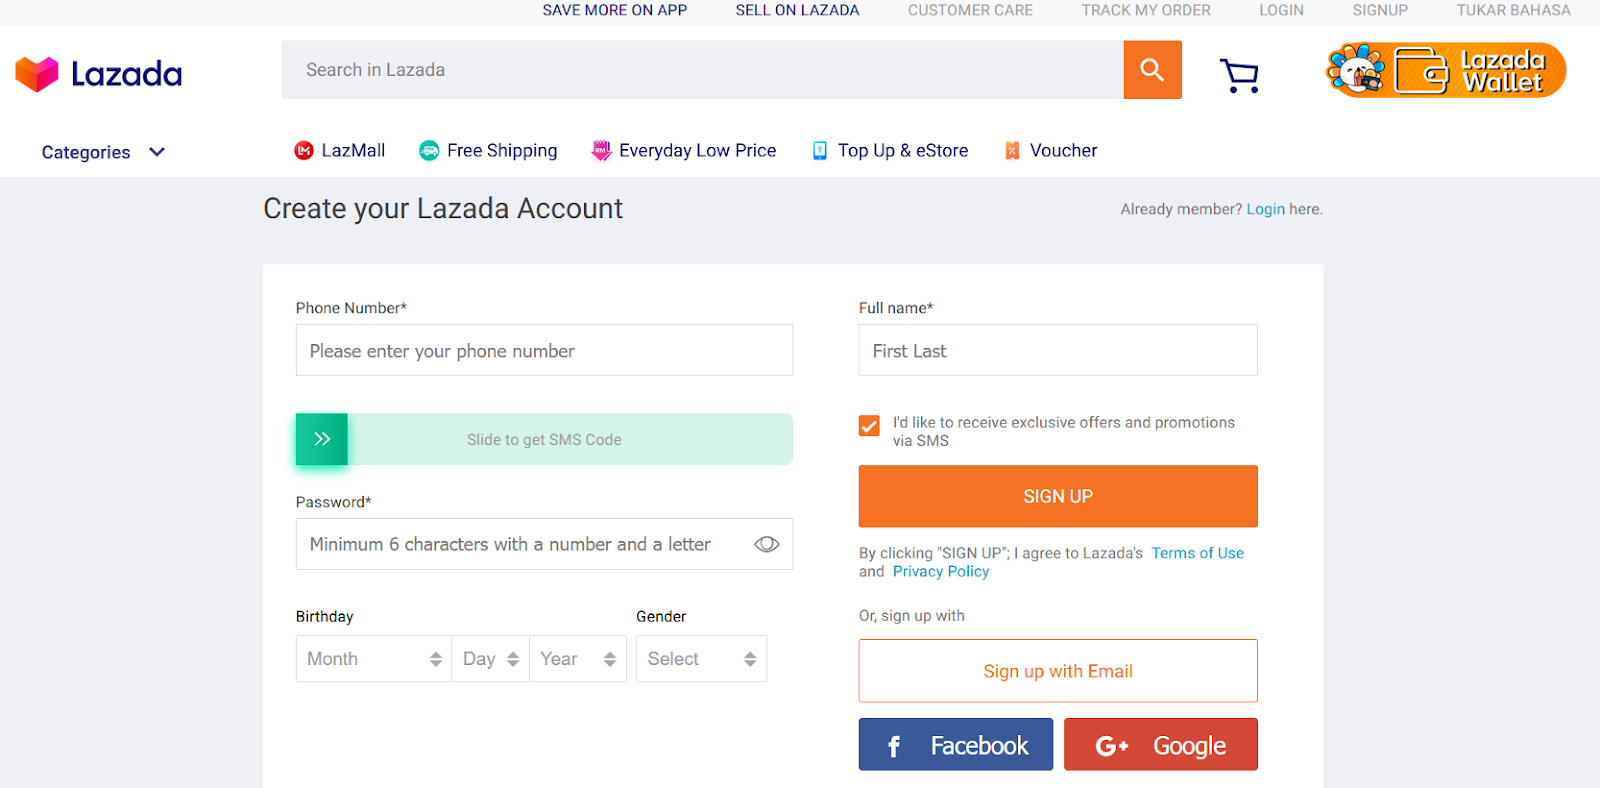Viewport: 1600px width, 788px height.
Task: Click the Lazada wordmark text
Action: [126, 74]
